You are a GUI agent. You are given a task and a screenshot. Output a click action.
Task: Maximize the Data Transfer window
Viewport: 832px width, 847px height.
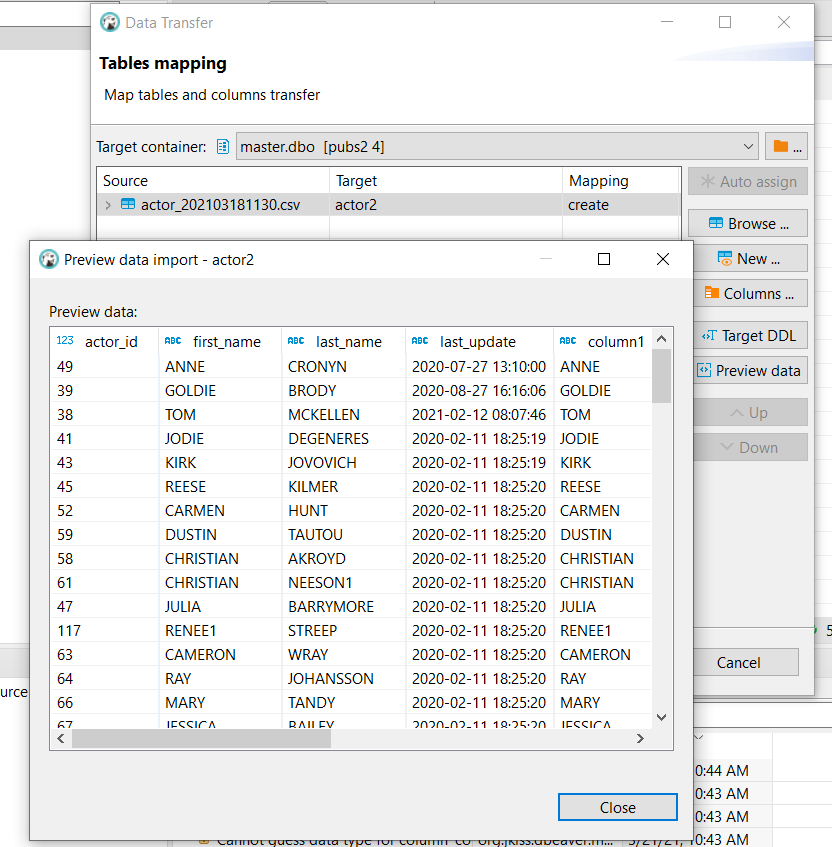pos(725,22)
